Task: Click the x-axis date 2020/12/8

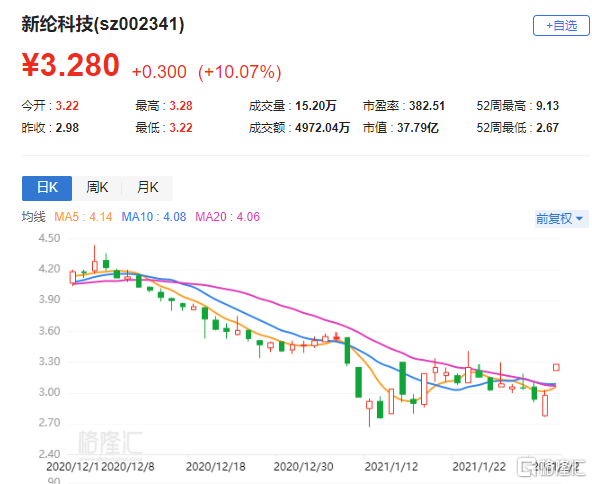Action: pyautogui.click(x=128, y=467)
